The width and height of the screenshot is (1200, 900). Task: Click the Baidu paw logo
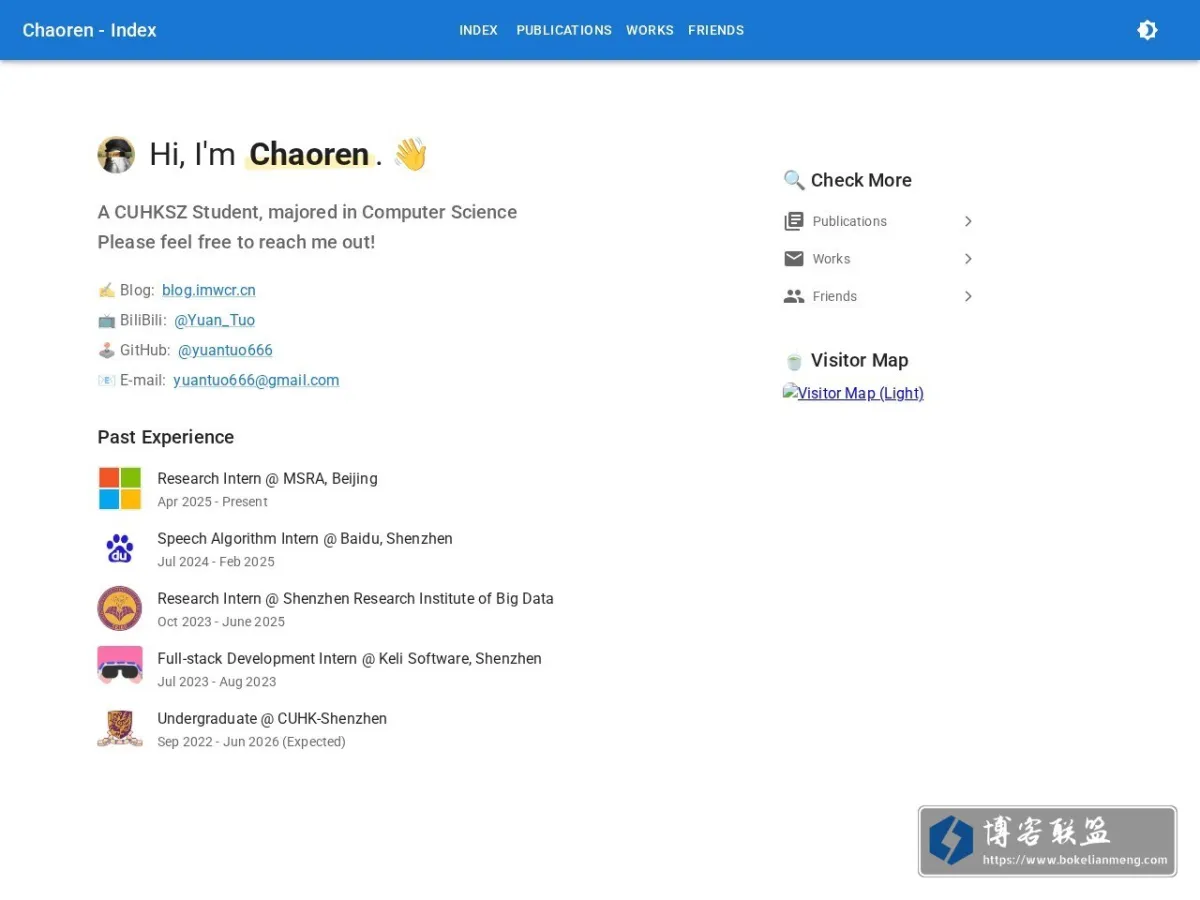tap(120, 548)
